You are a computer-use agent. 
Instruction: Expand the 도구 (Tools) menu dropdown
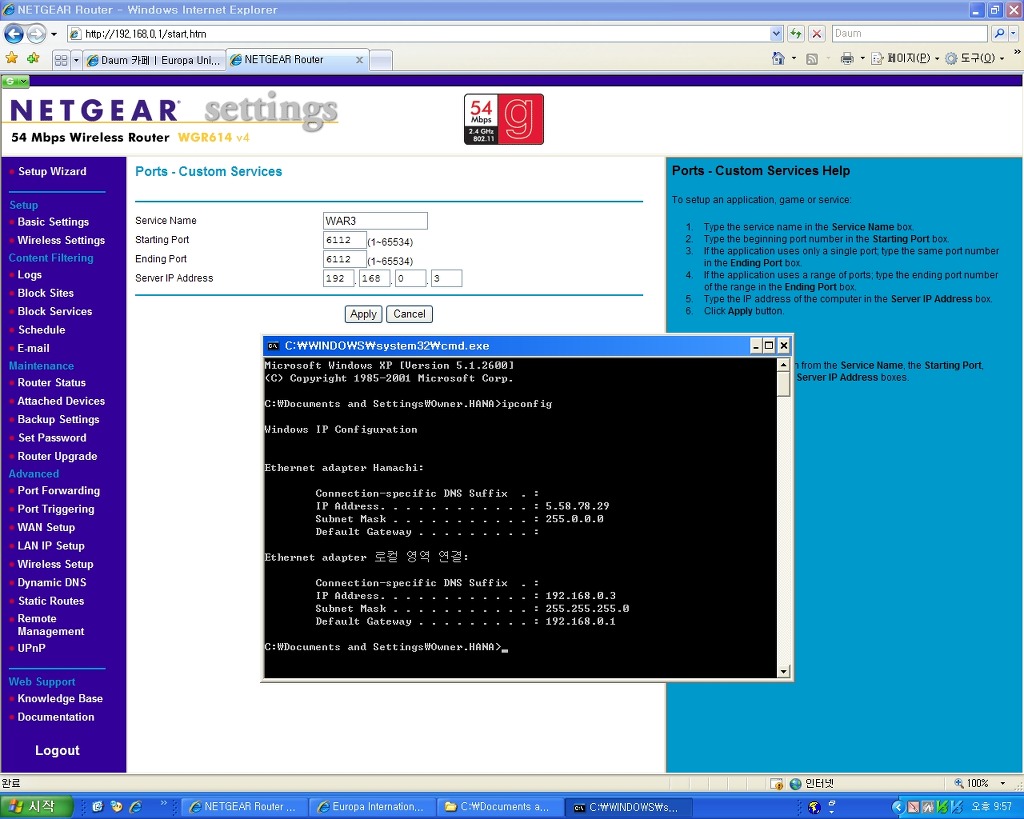point(970,59)
